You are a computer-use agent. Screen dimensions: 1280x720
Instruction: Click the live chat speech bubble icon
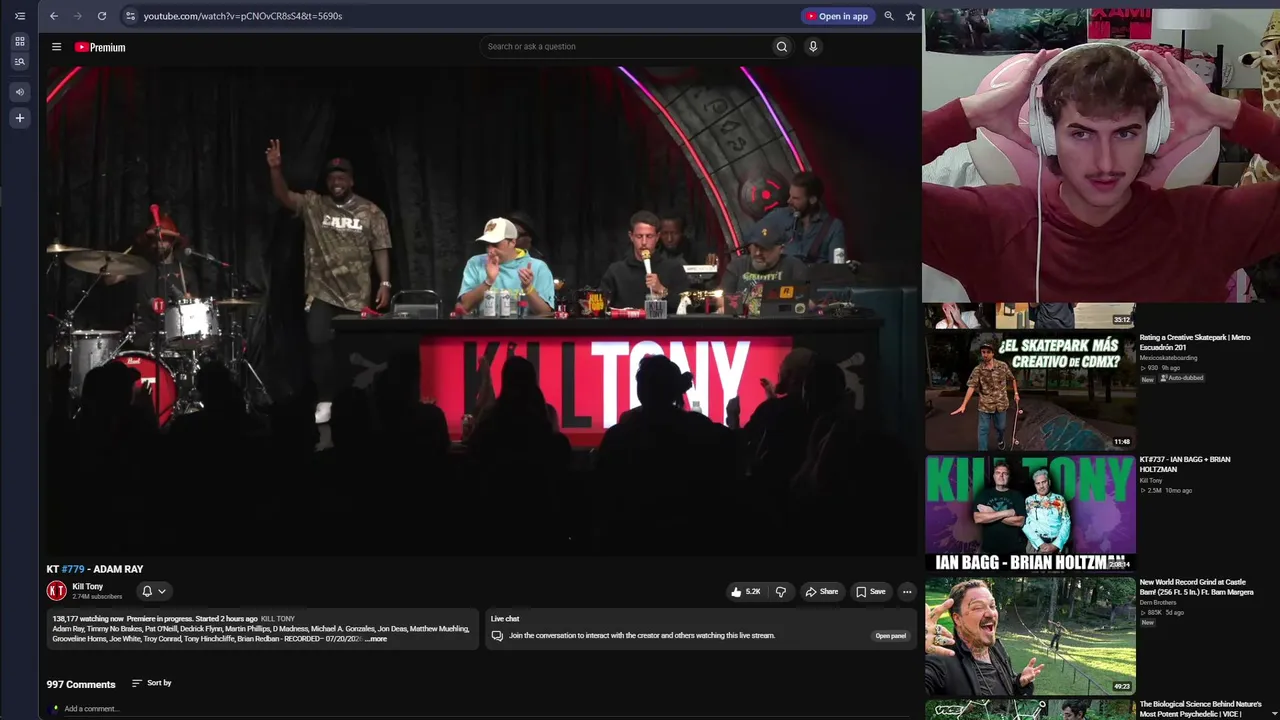point(497,636)
